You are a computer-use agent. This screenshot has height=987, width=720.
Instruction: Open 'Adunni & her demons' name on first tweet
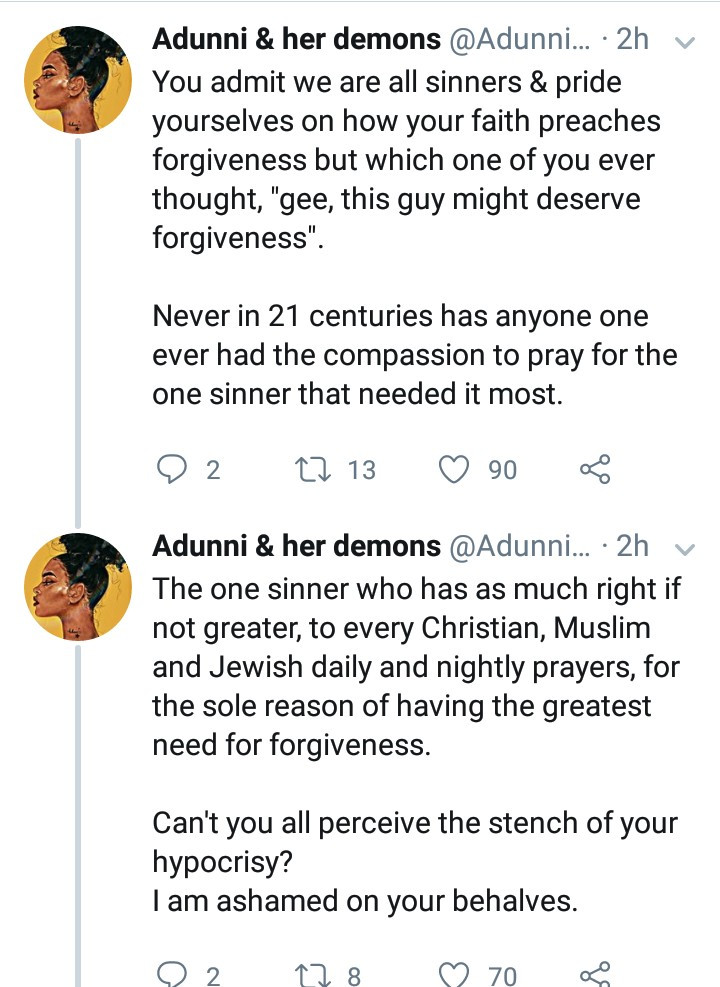(x=296, y=40)
